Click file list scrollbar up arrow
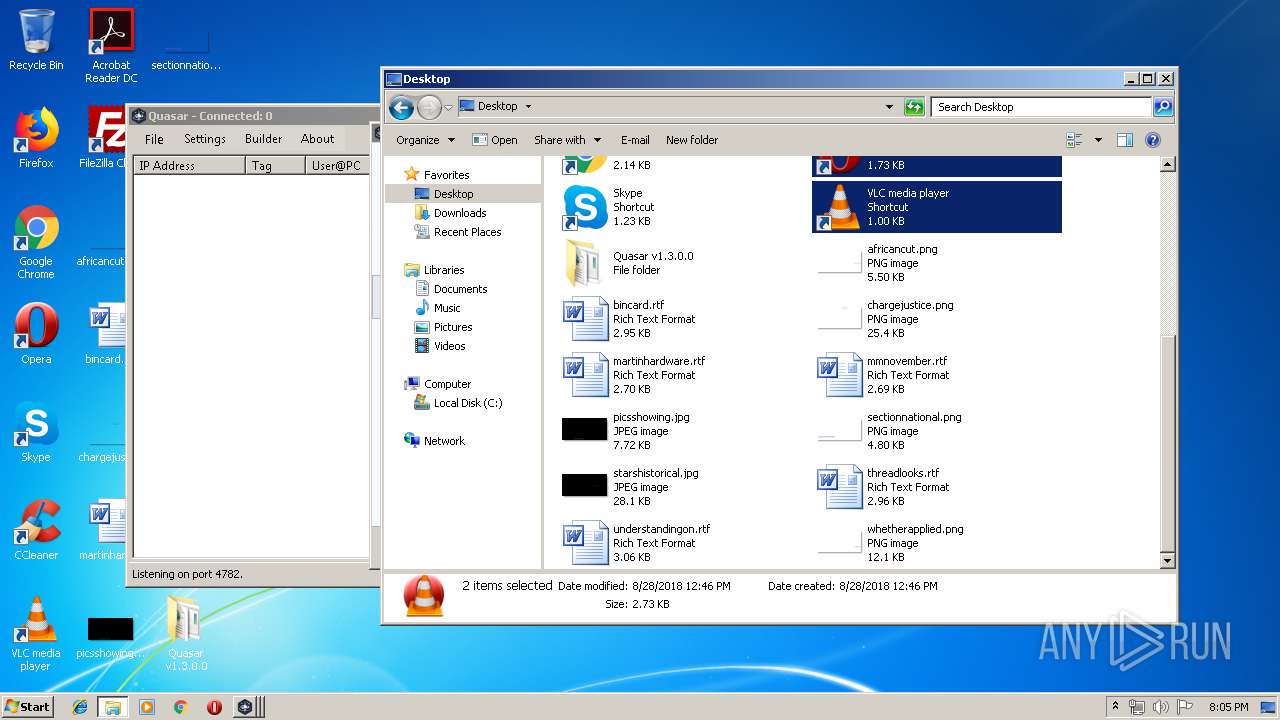This screenshot has height=720, width=1280. (x=1167, y=165)
